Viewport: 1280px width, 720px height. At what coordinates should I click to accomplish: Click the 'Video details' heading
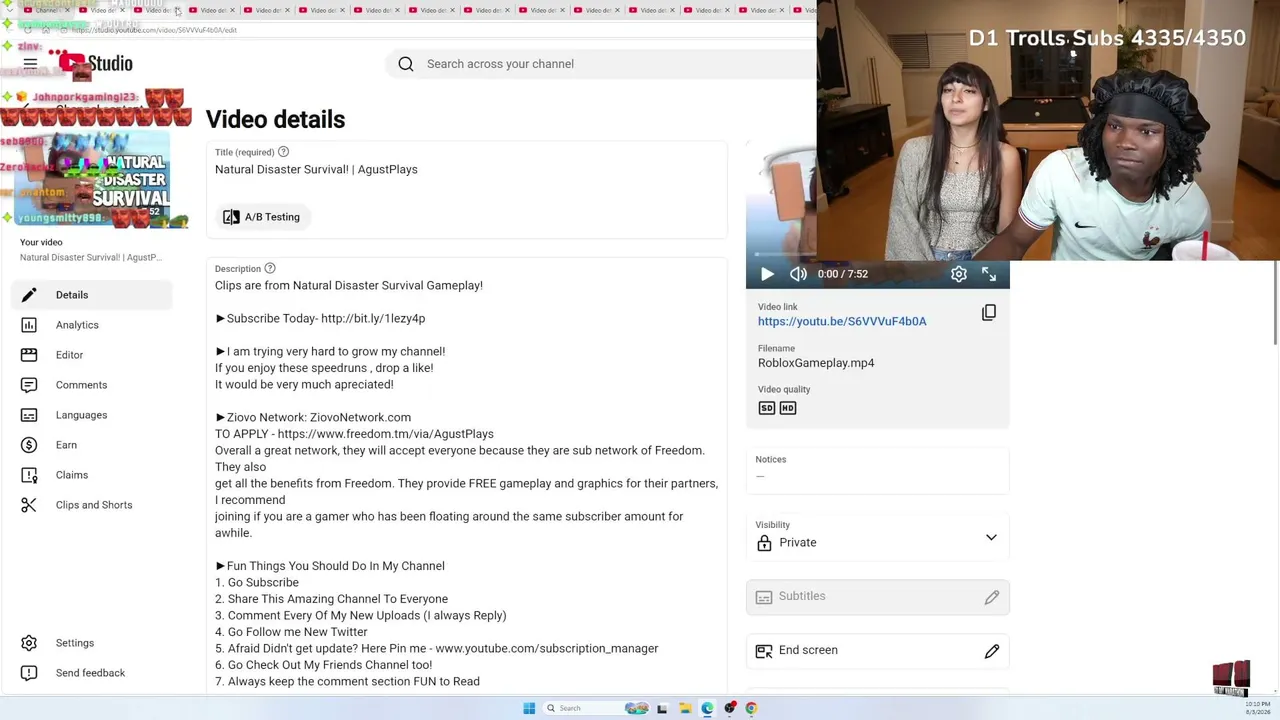(275, 120)
